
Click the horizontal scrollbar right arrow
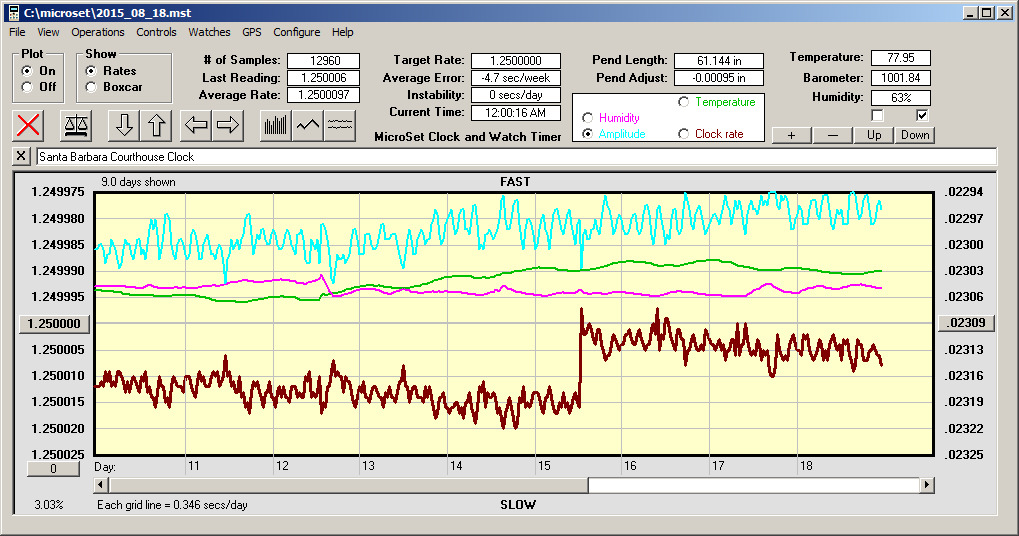coord(927,485)
